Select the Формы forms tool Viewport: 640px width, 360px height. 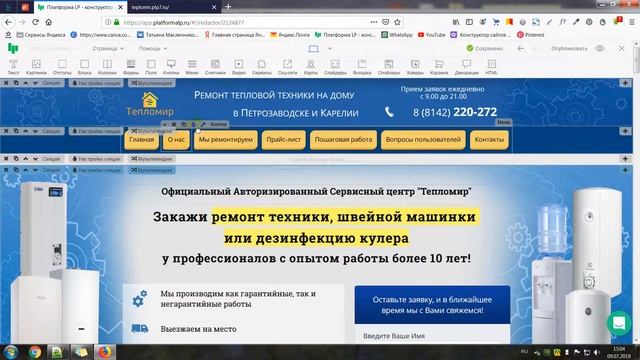coord(131,67)
